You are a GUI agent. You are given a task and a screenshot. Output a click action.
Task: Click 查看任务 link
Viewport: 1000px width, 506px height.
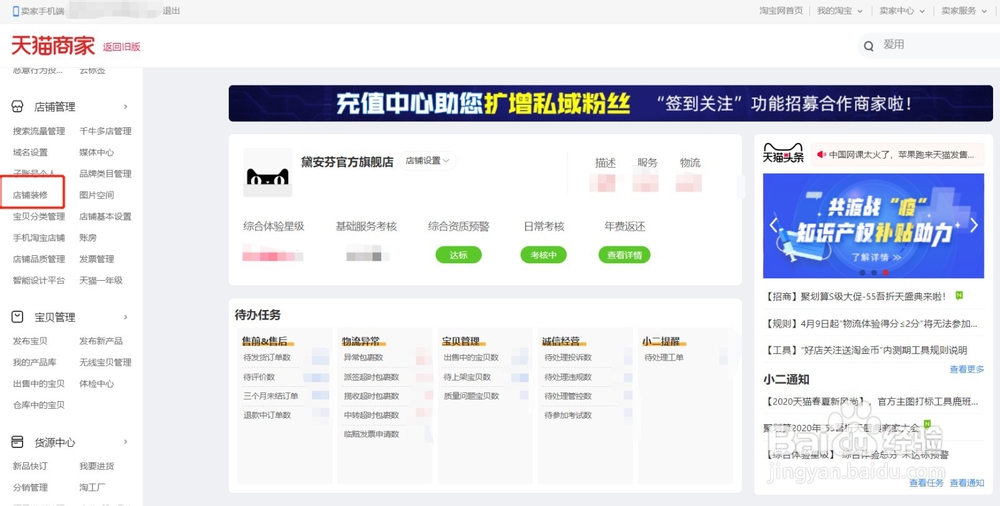[927, 483]
